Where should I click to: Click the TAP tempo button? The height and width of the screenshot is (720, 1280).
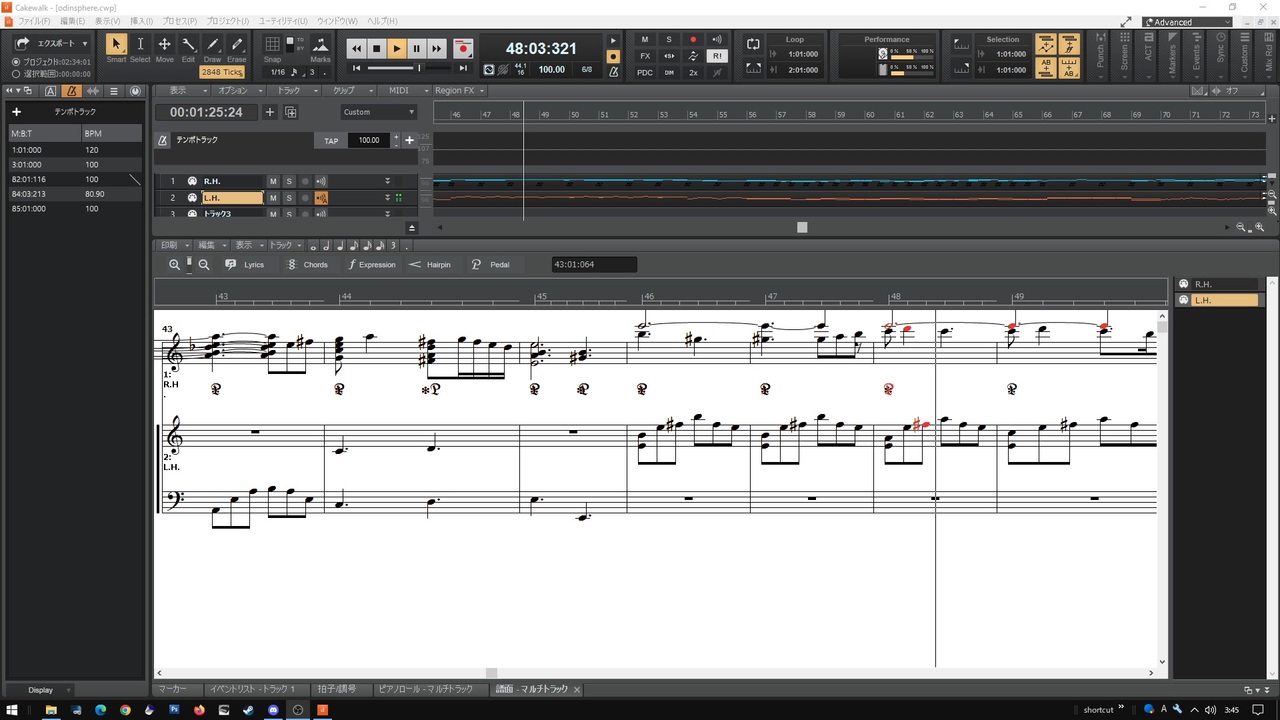click(331, 141)
